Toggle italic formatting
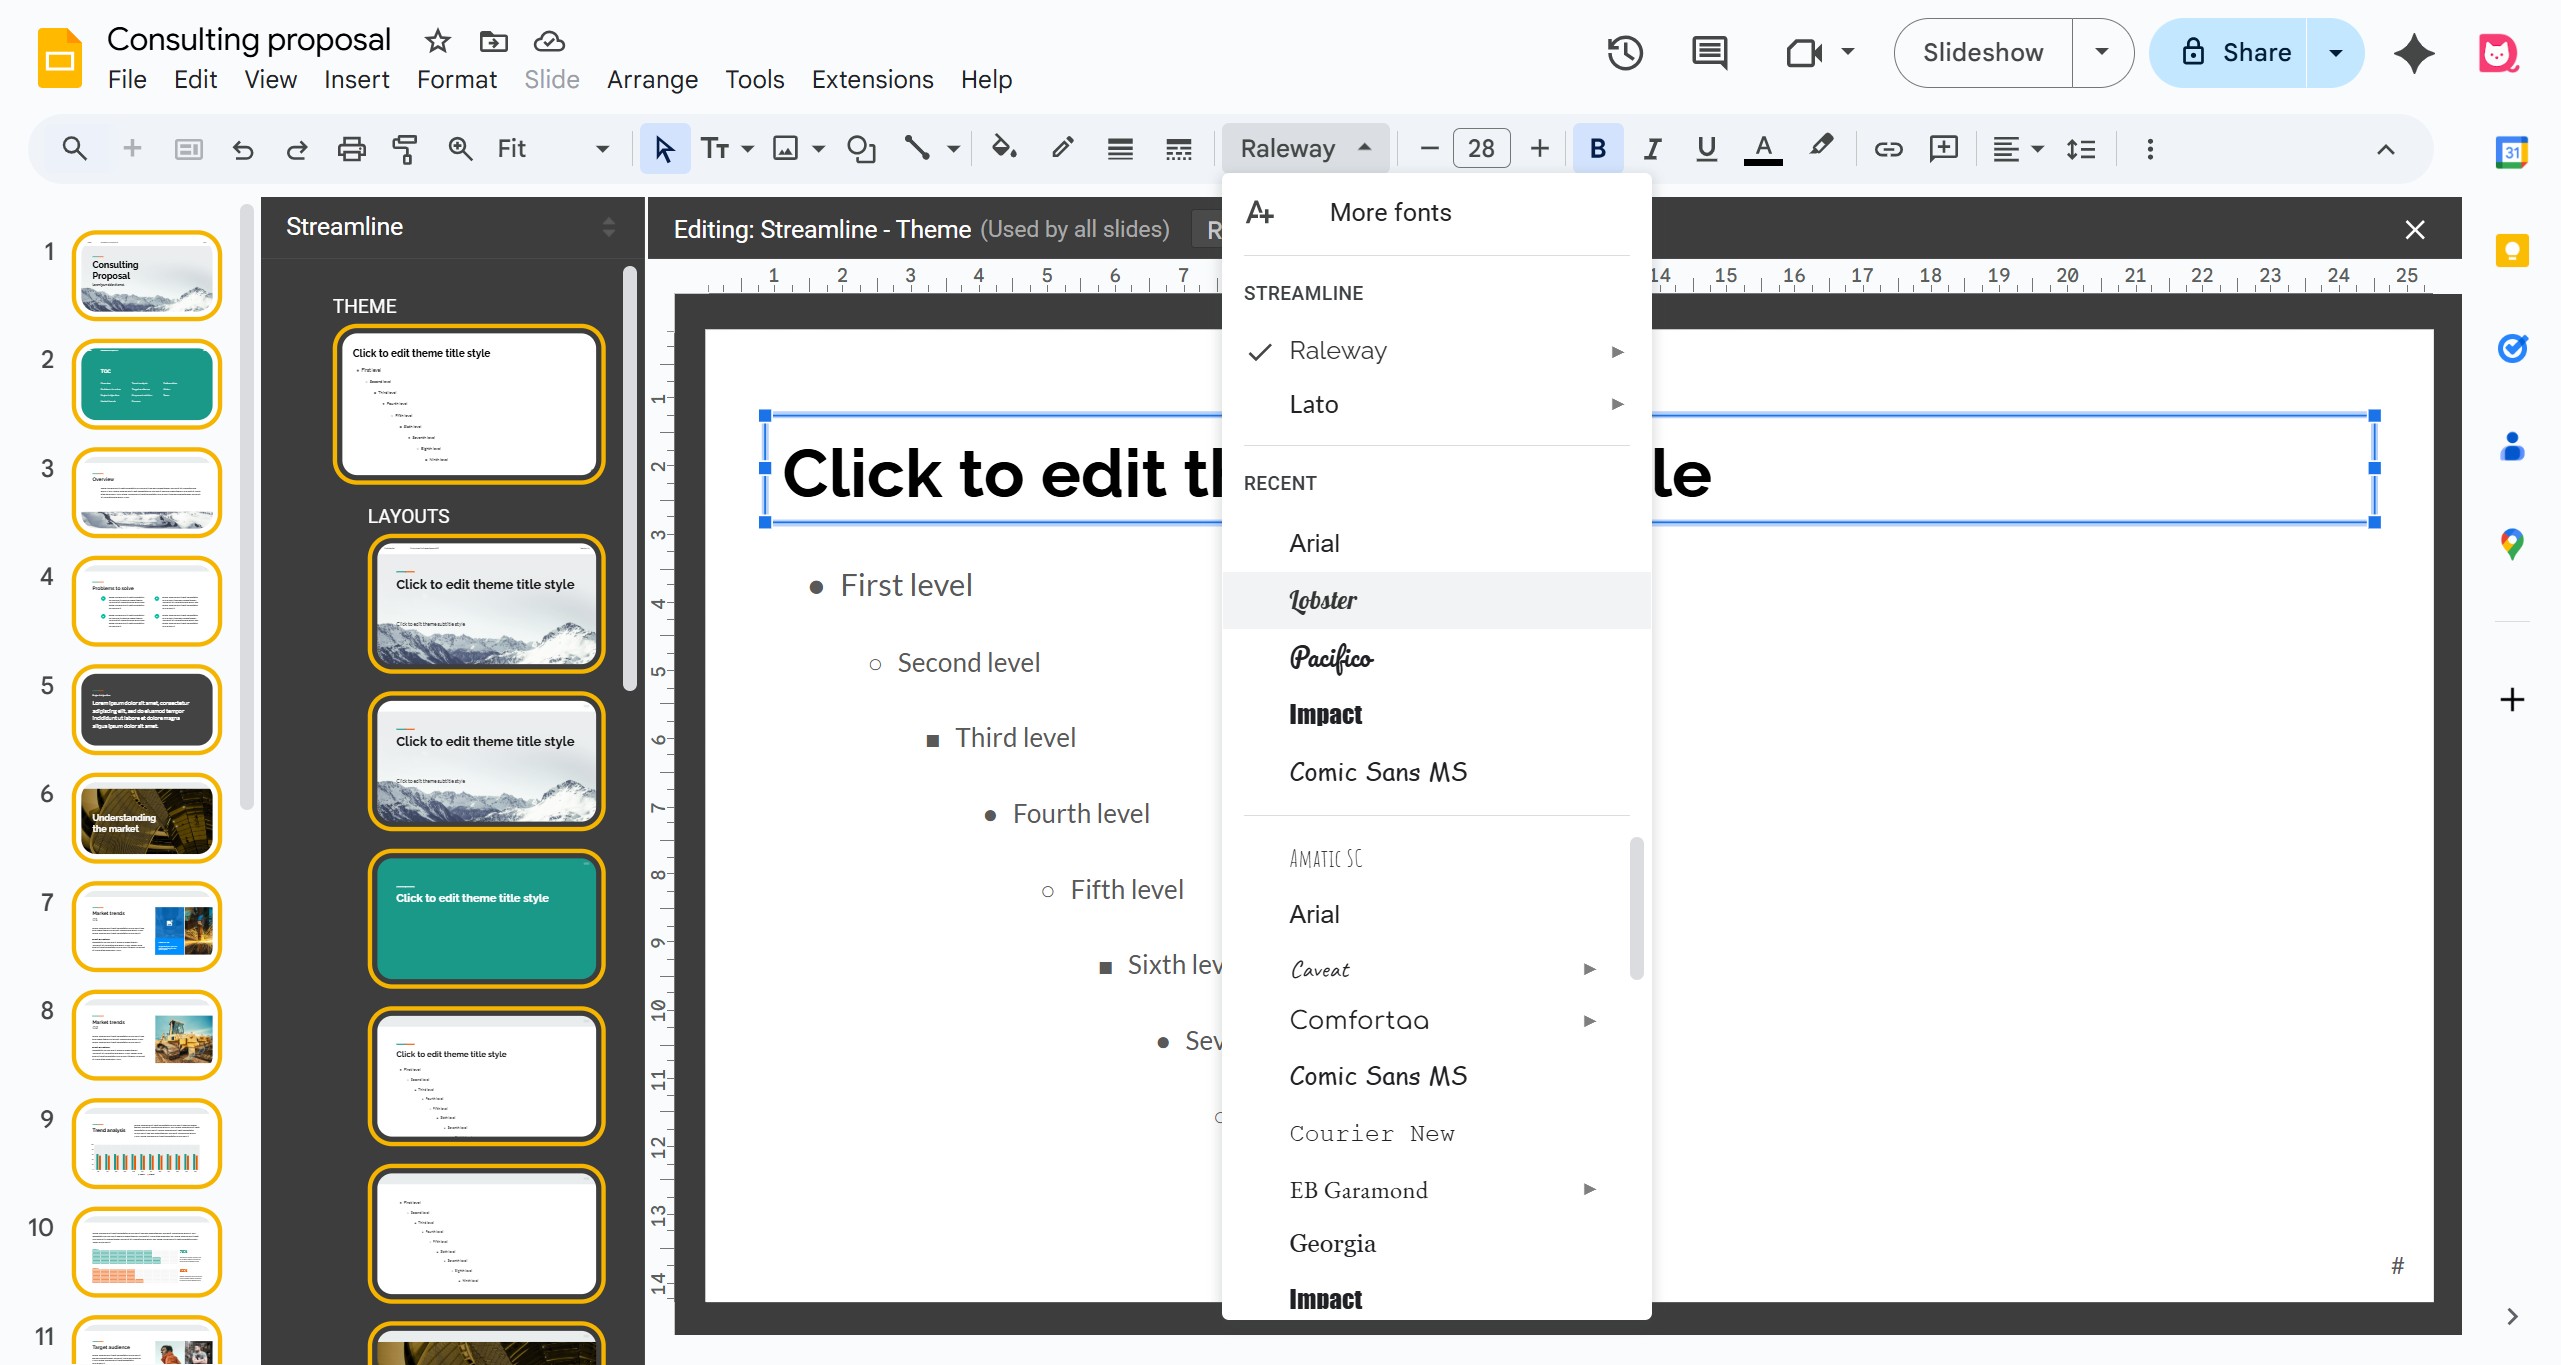Viewport: 2561px width, 1365px height. click(x=1652, y=149)
